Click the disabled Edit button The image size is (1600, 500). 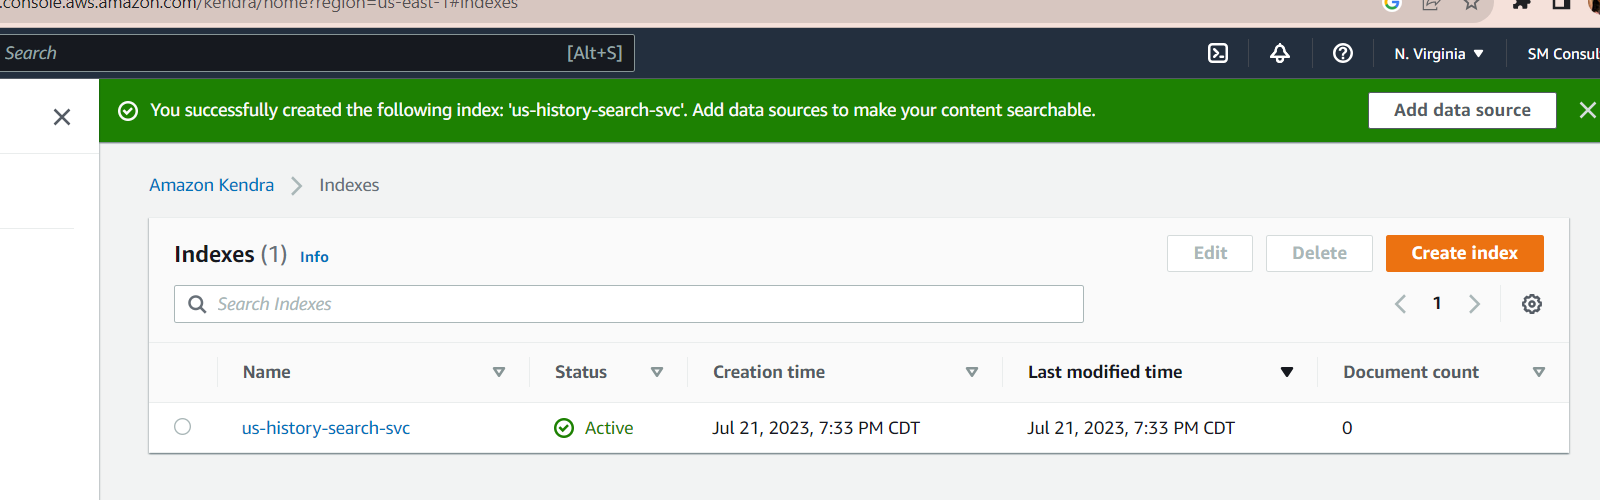click(1210, 253)
